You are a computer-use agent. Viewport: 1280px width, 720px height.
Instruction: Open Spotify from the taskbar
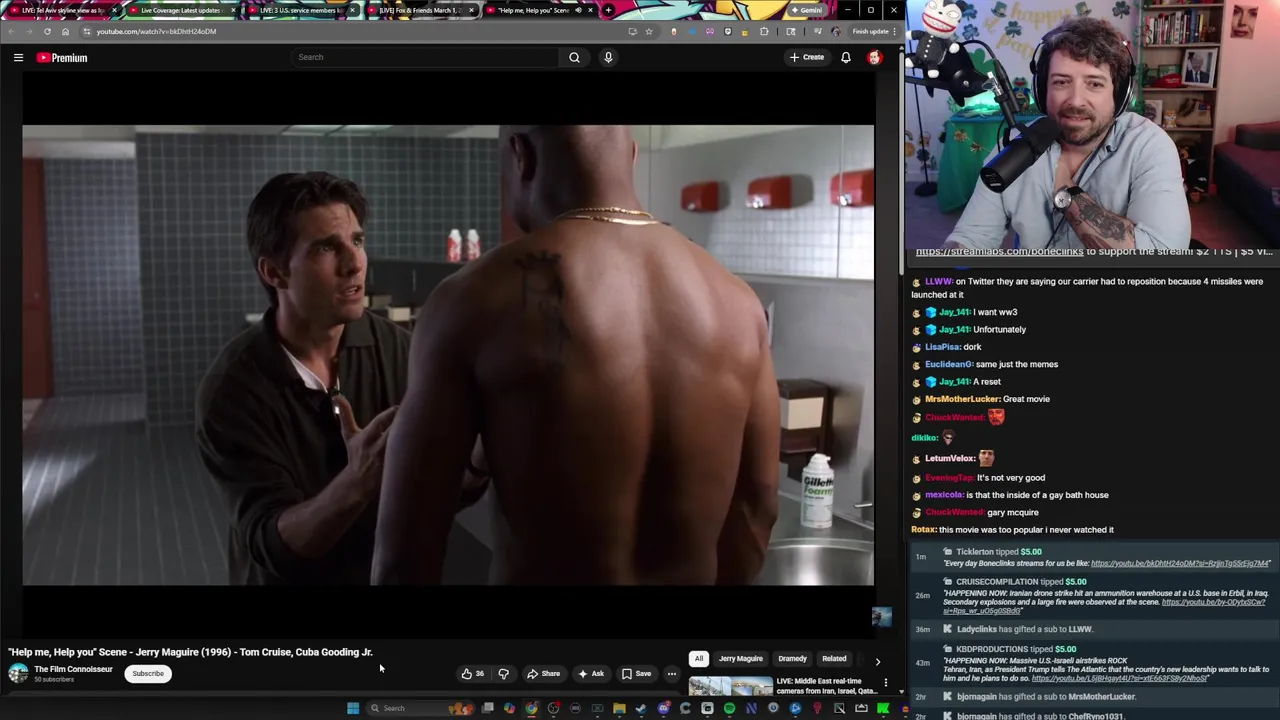tap(729, 708)
